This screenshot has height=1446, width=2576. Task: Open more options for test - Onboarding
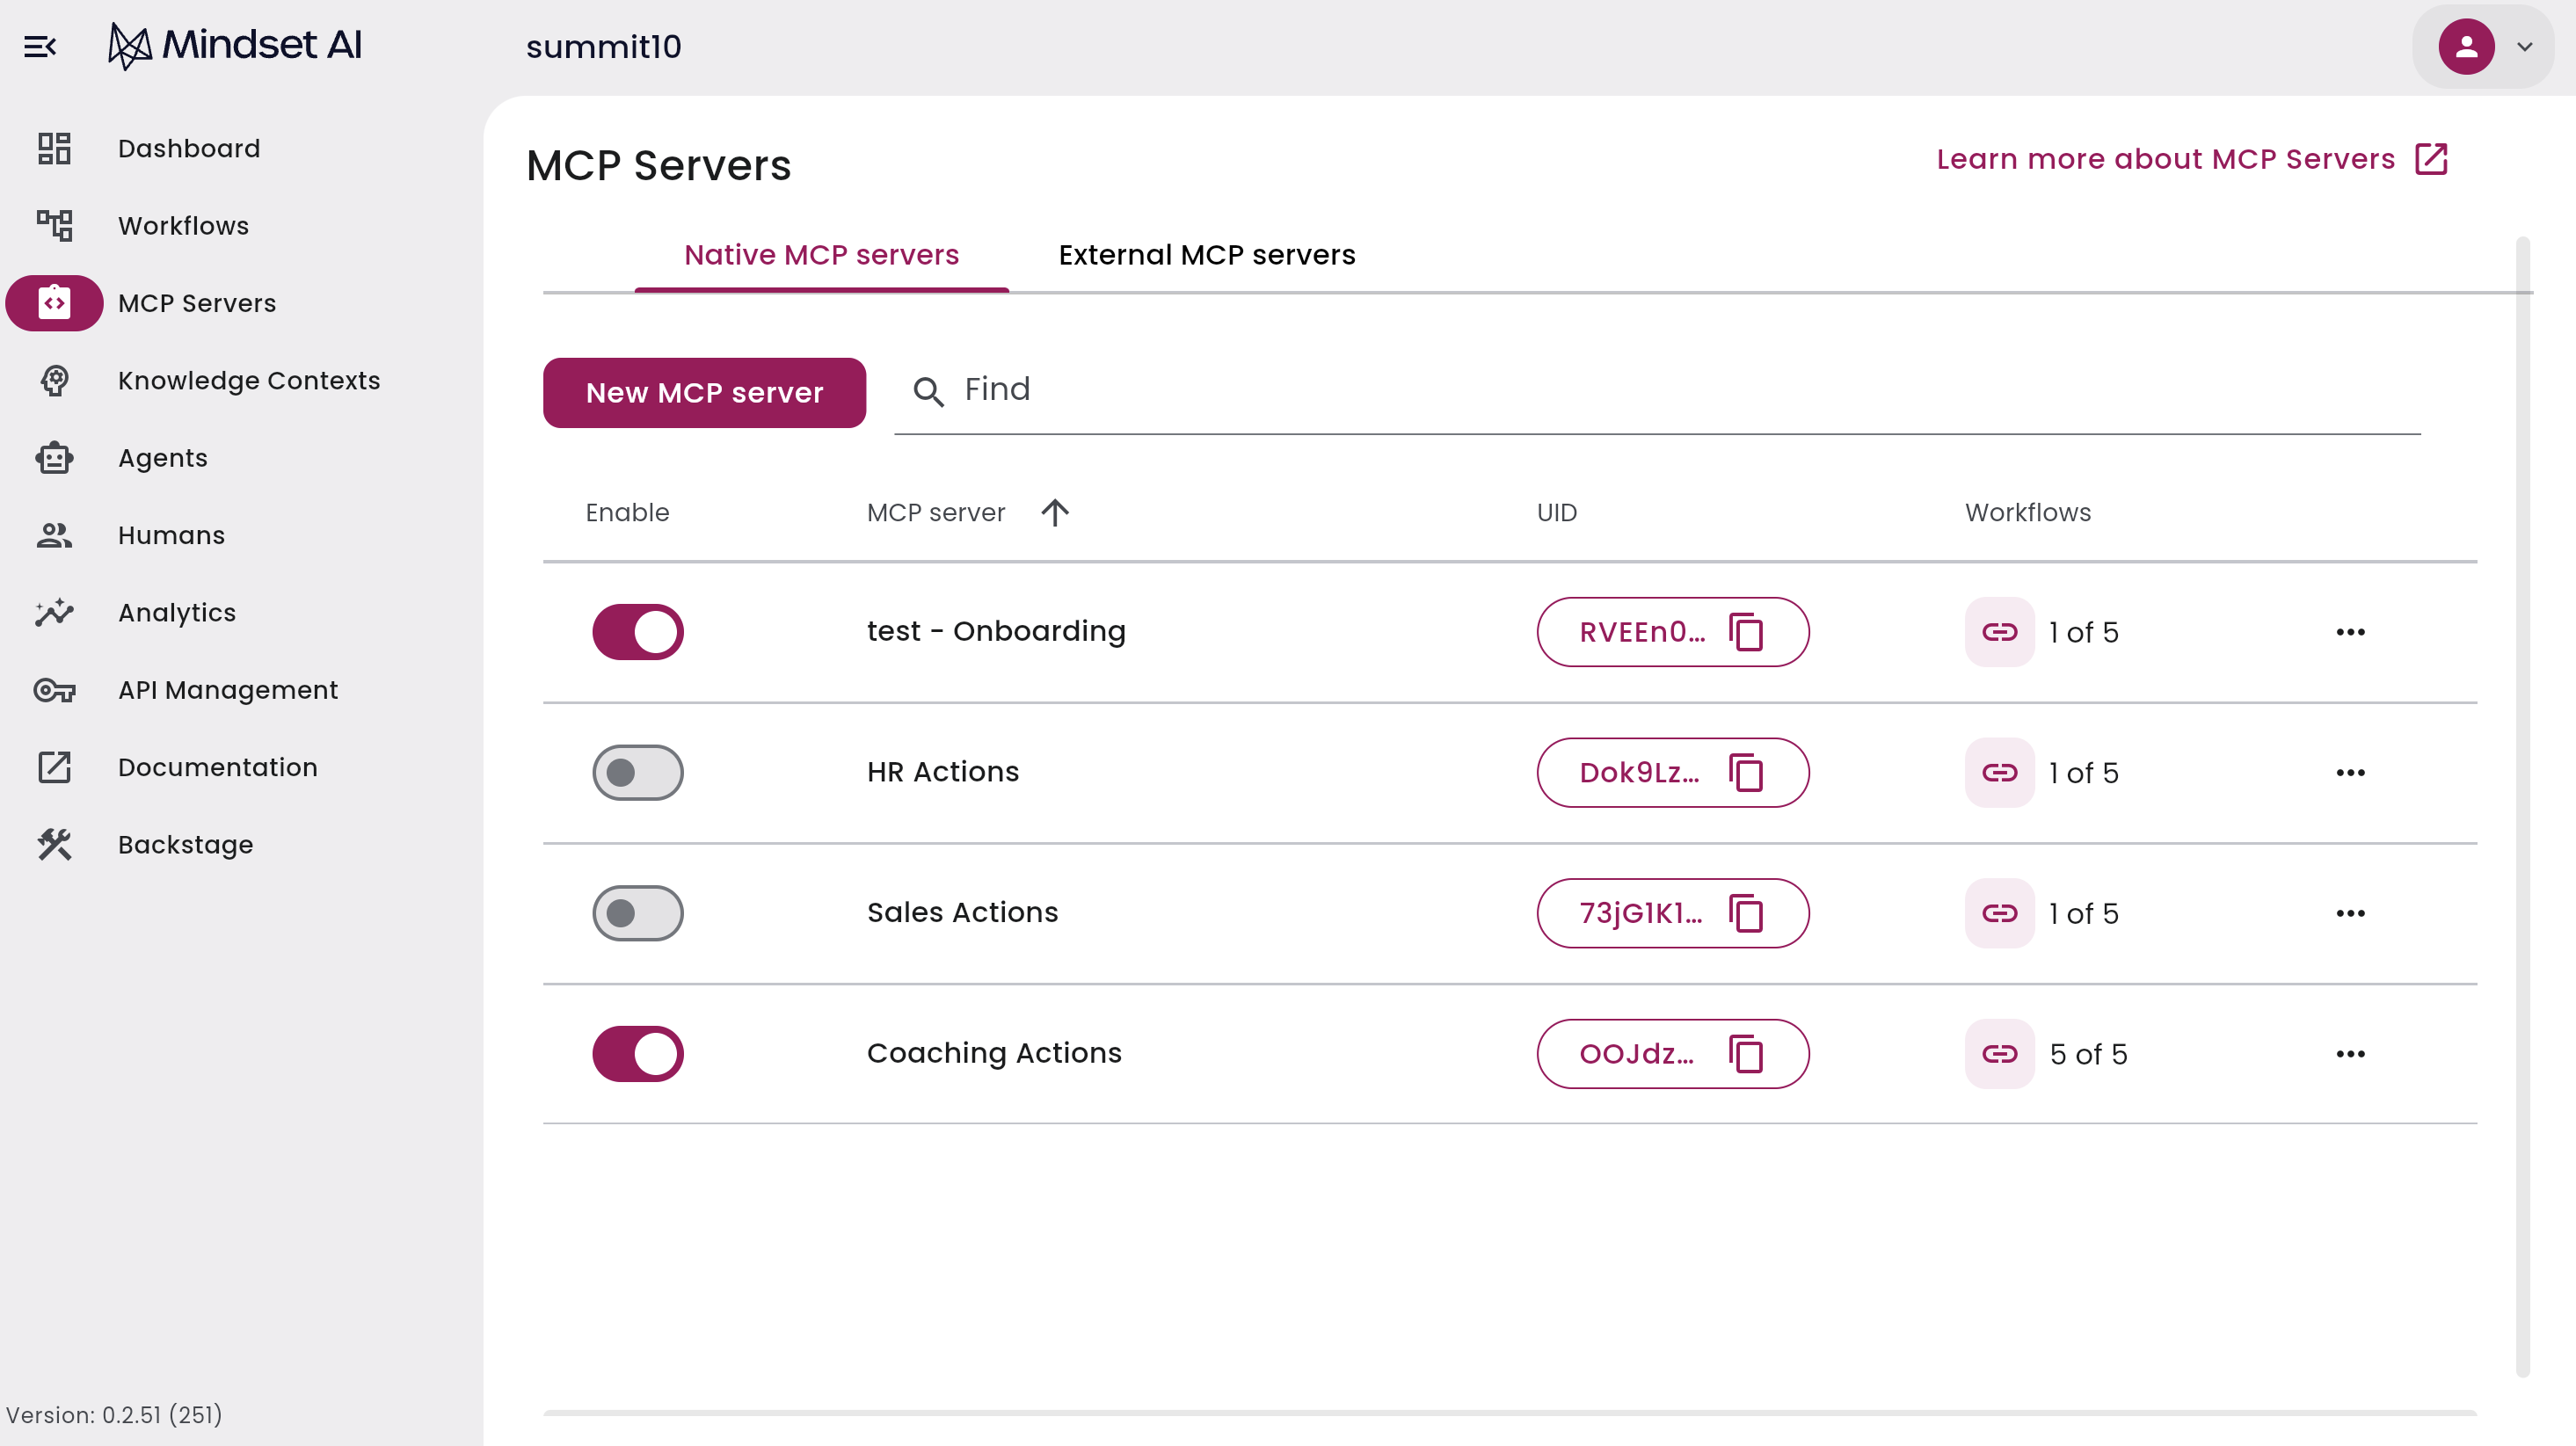[2350, 631]
